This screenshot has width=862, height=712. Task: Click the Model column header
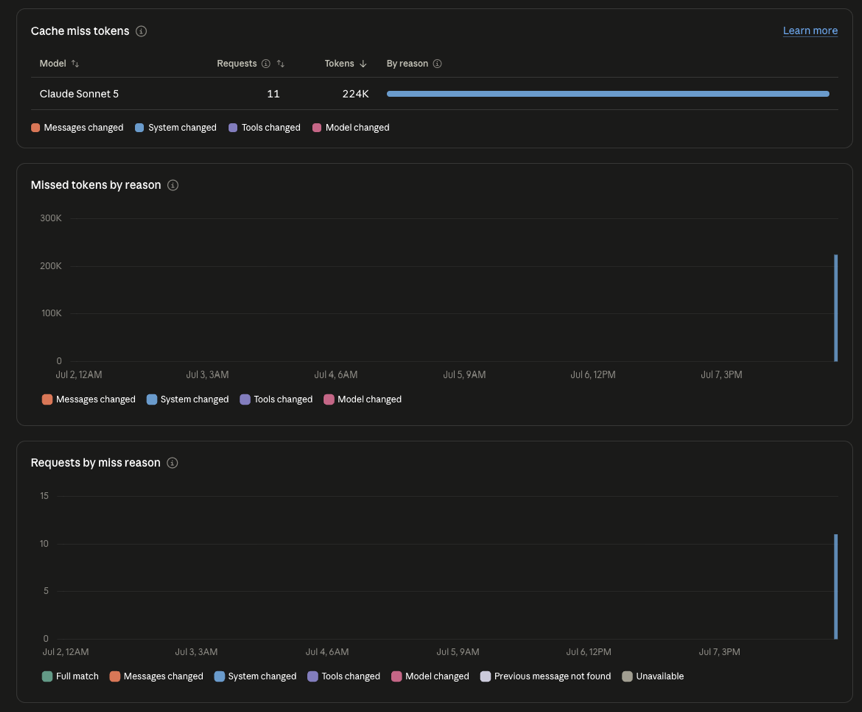(53, 64)
